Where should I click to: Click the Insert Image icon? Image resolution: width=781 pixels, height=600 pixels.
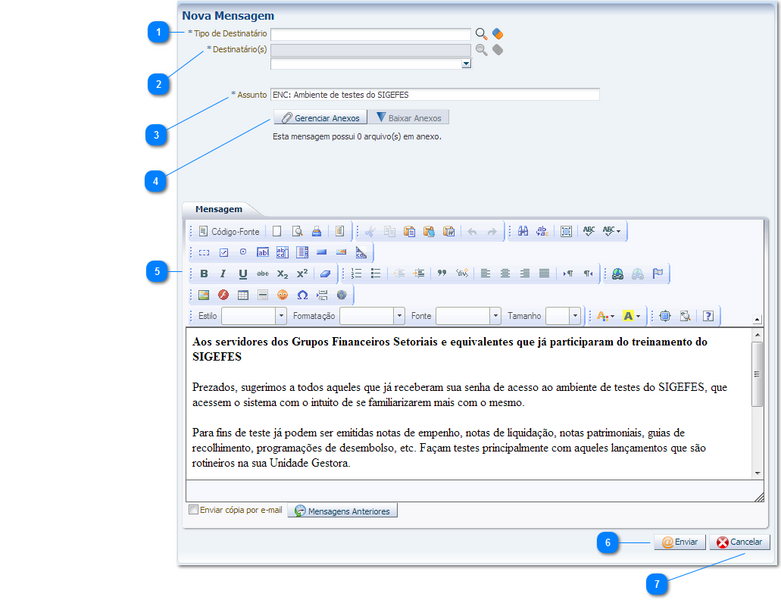pos(204,295)
